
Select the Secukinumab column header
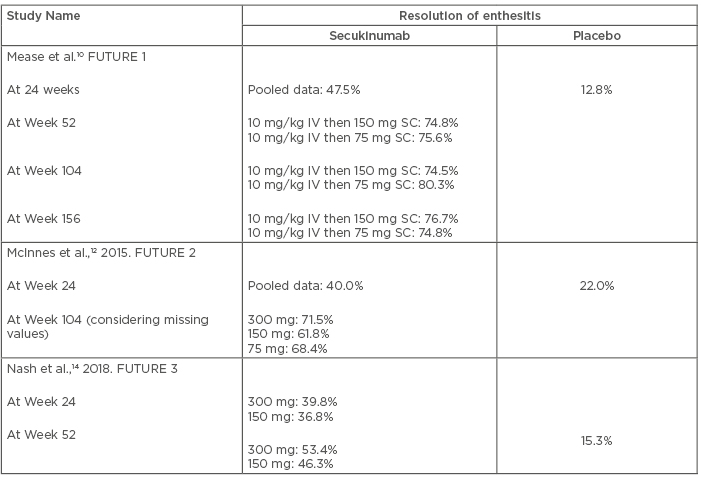(369, 35)
